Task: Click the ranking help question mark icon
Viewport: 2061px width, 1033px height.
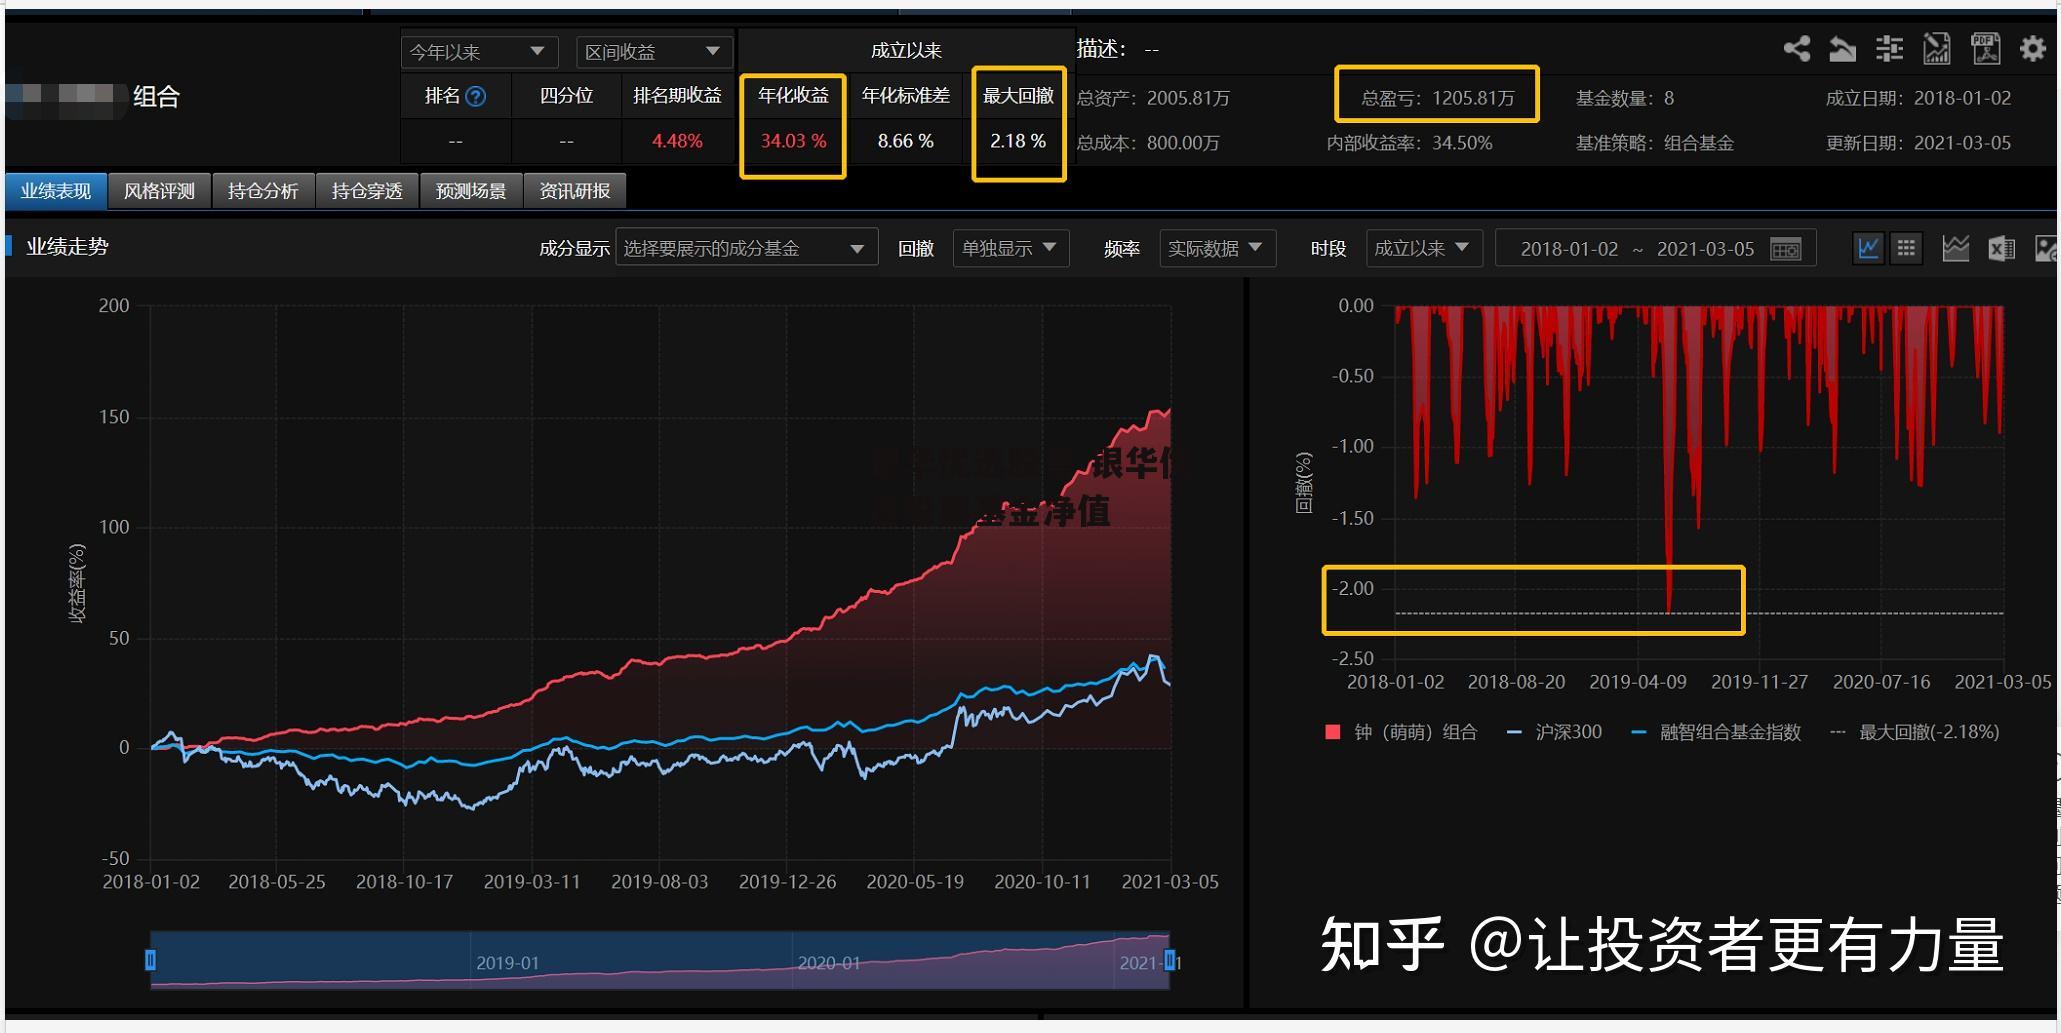Action: point(476,96)
